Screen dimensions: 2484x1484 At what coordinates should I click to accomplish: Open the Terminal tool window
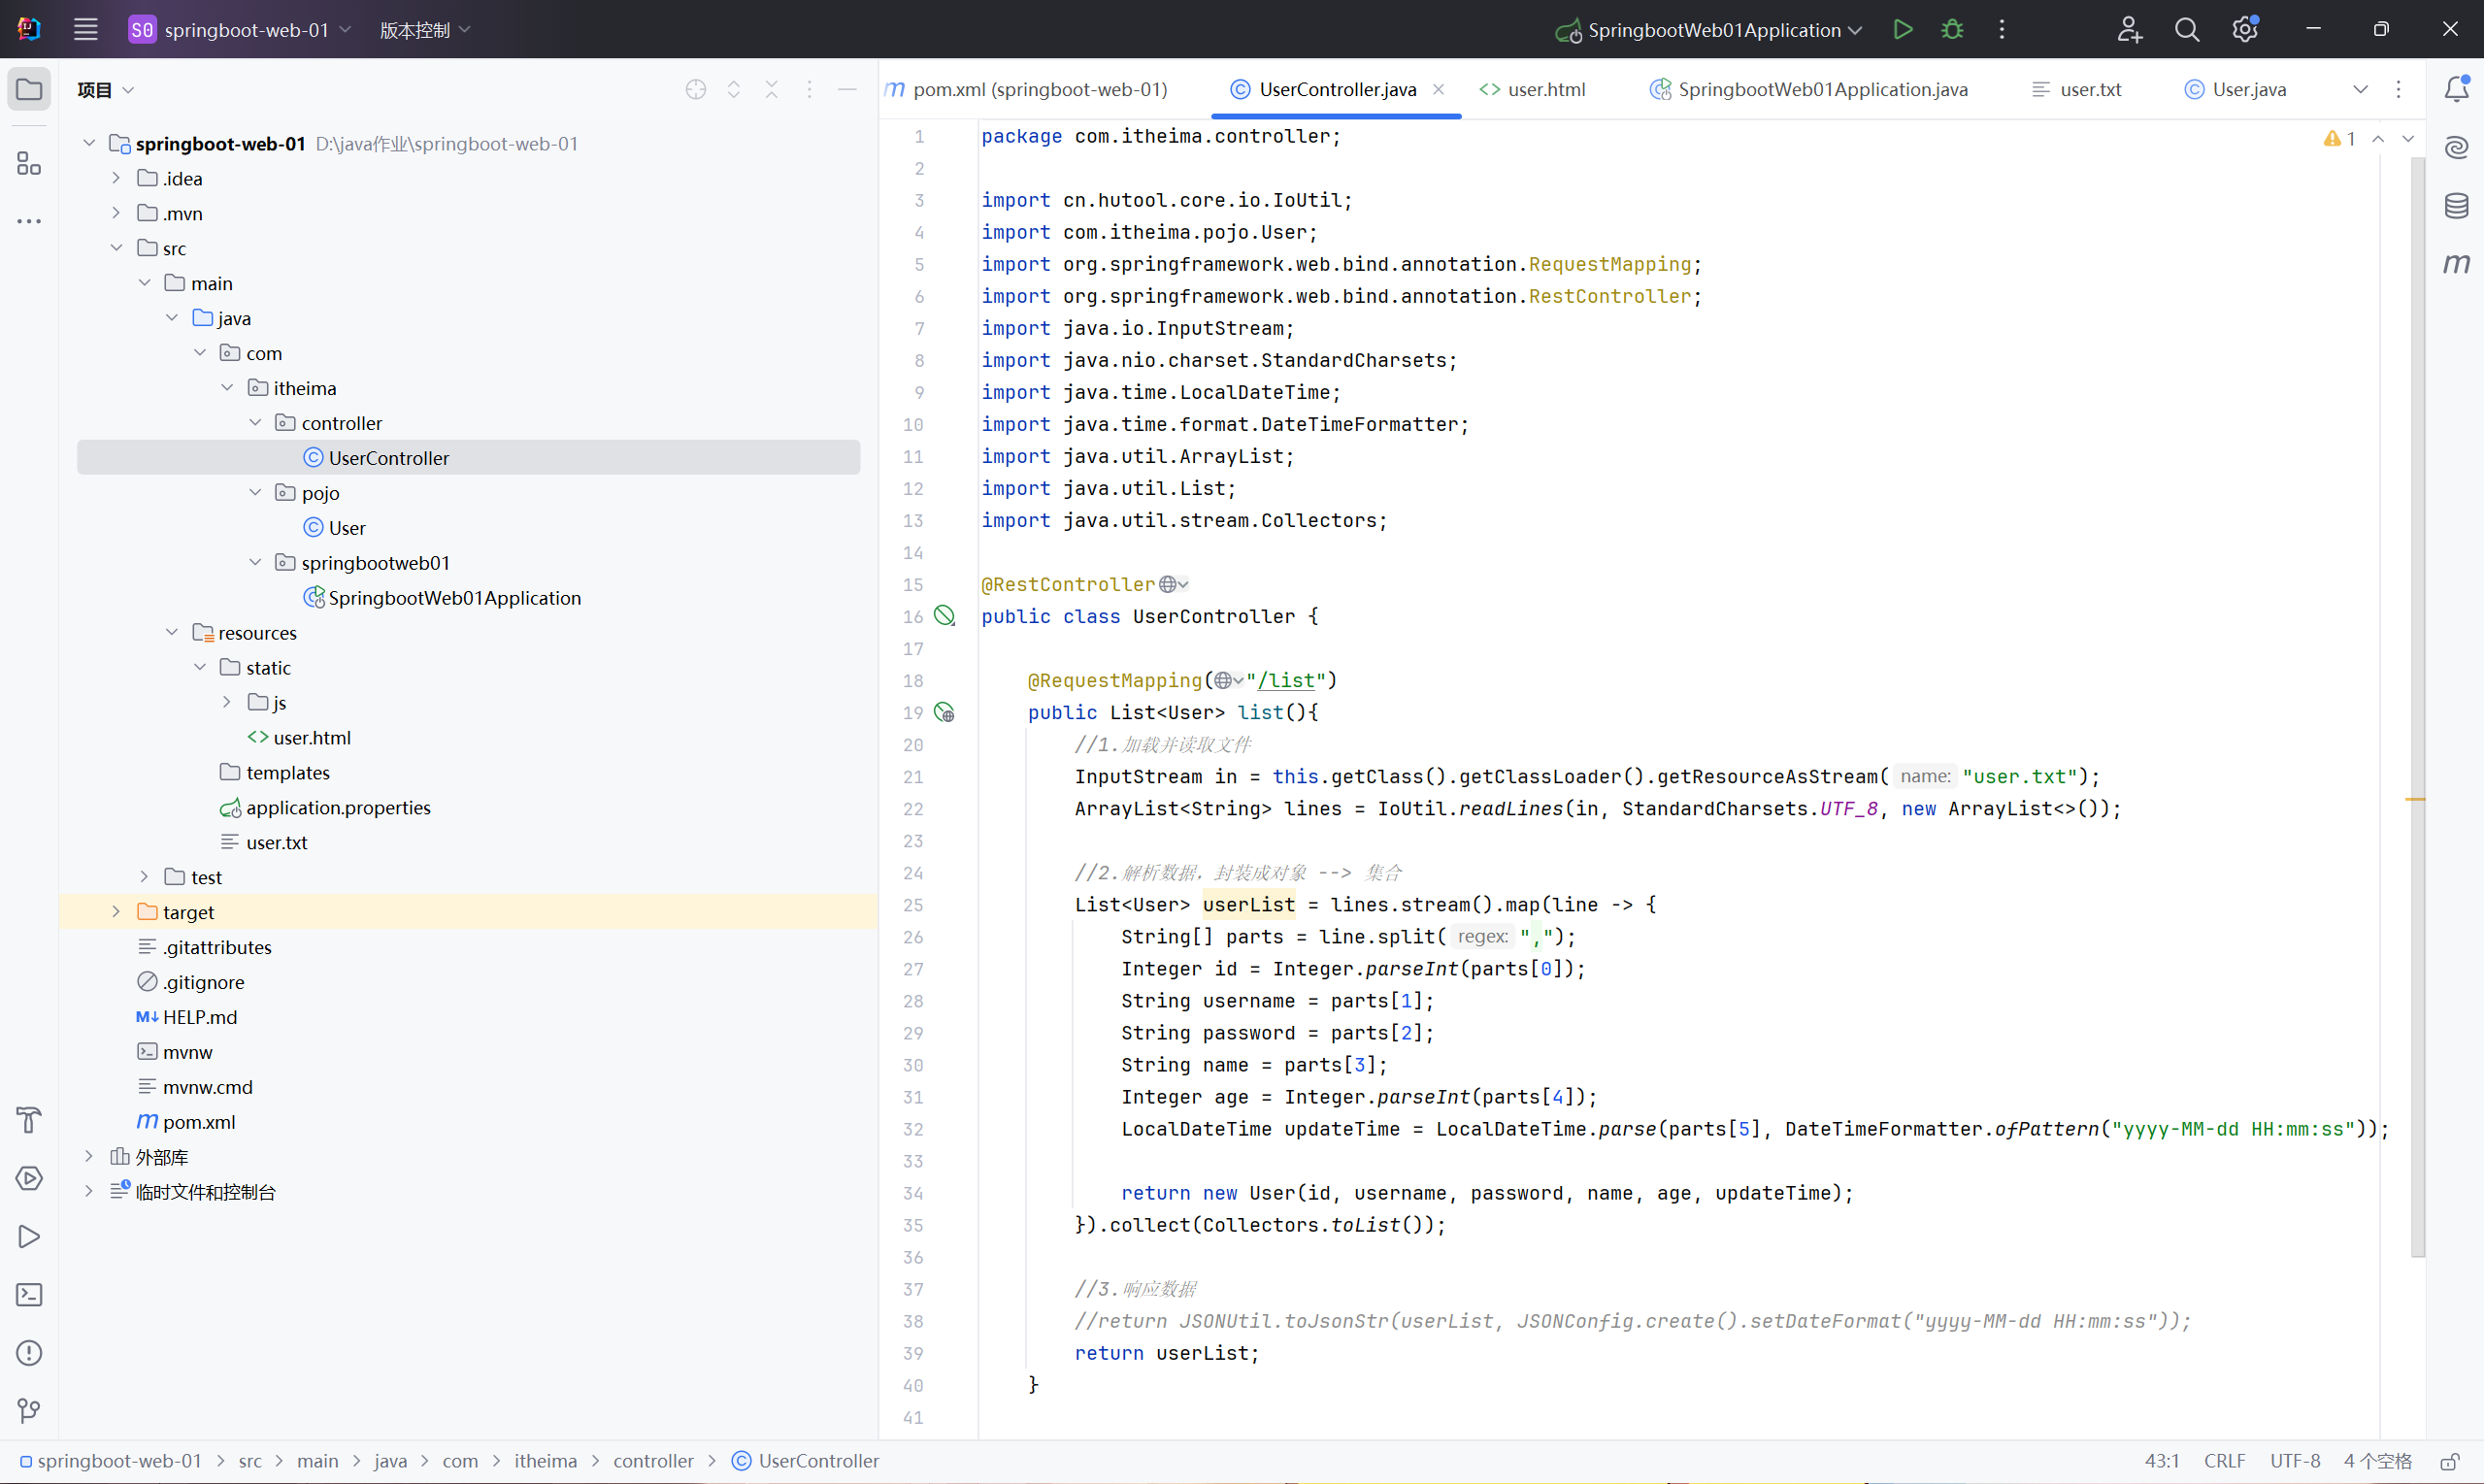(29, 1295)
